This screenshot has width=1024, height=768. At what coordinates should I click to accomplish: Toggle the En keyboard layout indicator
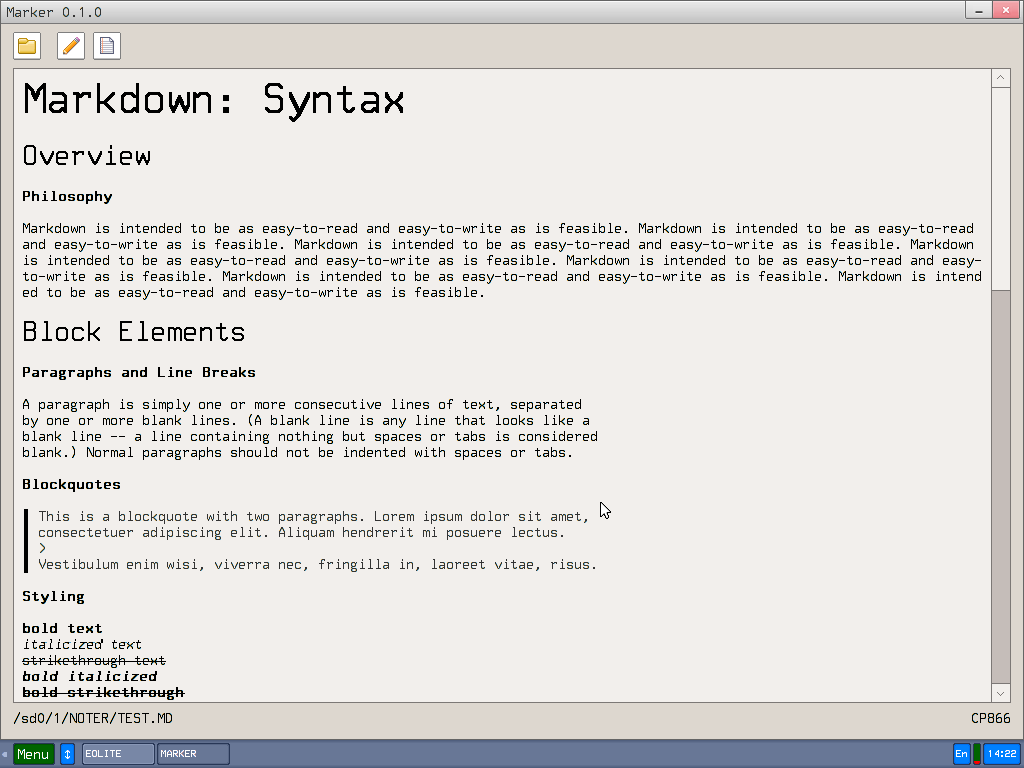point(961,754)
